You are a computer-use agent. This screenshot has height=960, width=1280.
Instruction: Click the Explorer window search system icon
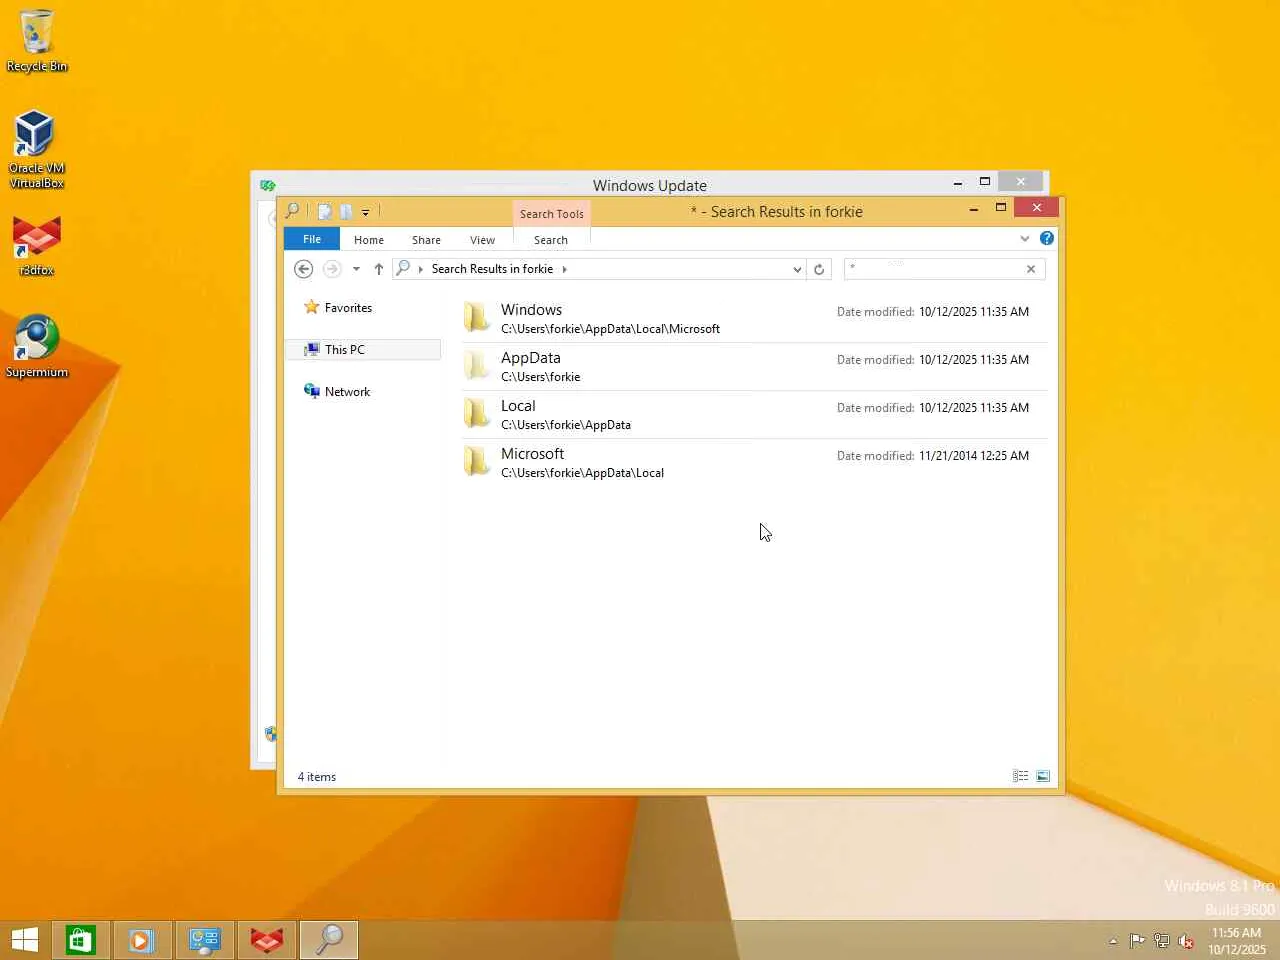coord(292,211)
